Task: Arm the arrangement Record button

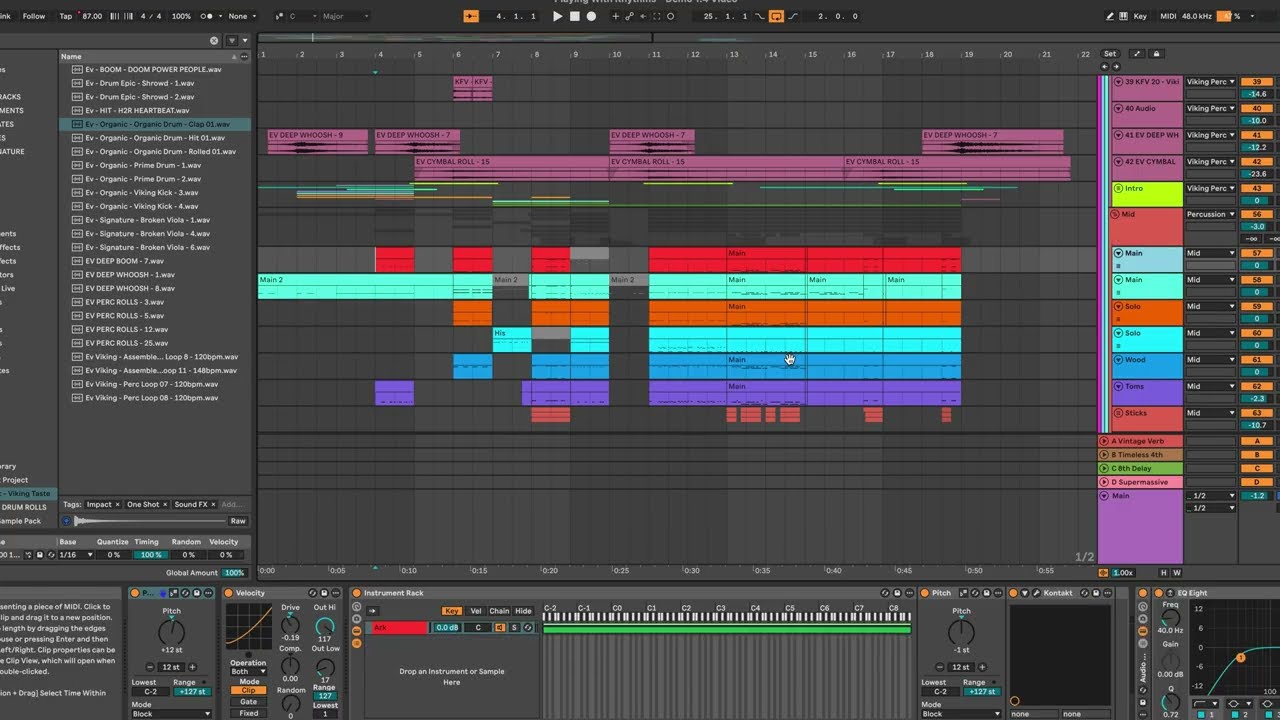Action: pos(591,16)
